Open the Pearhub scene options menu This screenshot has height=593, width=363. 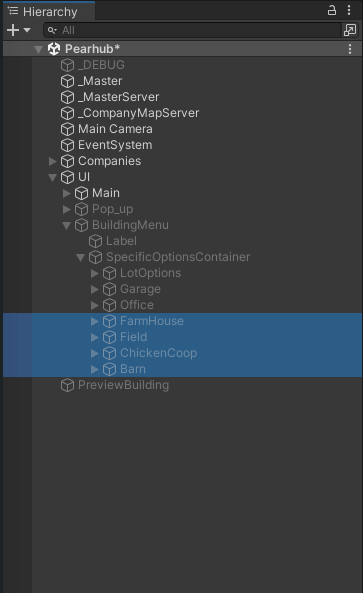tap(350, 49)
